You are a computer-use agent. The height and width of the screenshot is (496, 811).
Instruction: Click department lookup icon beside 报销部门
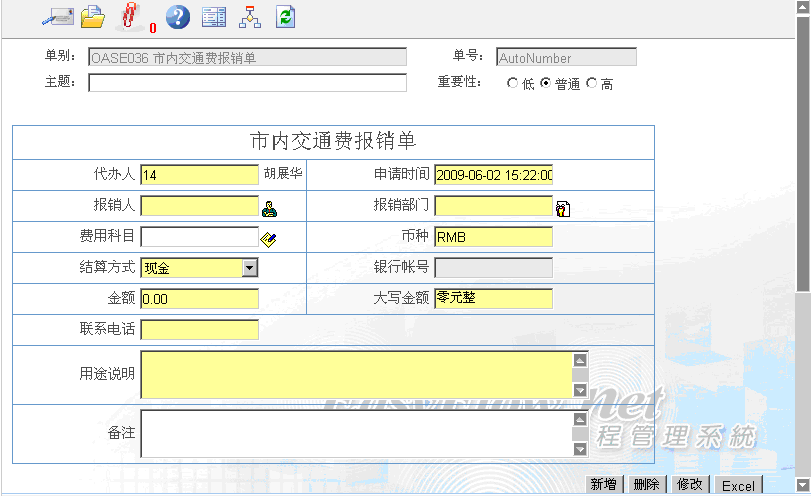(563, 209)
